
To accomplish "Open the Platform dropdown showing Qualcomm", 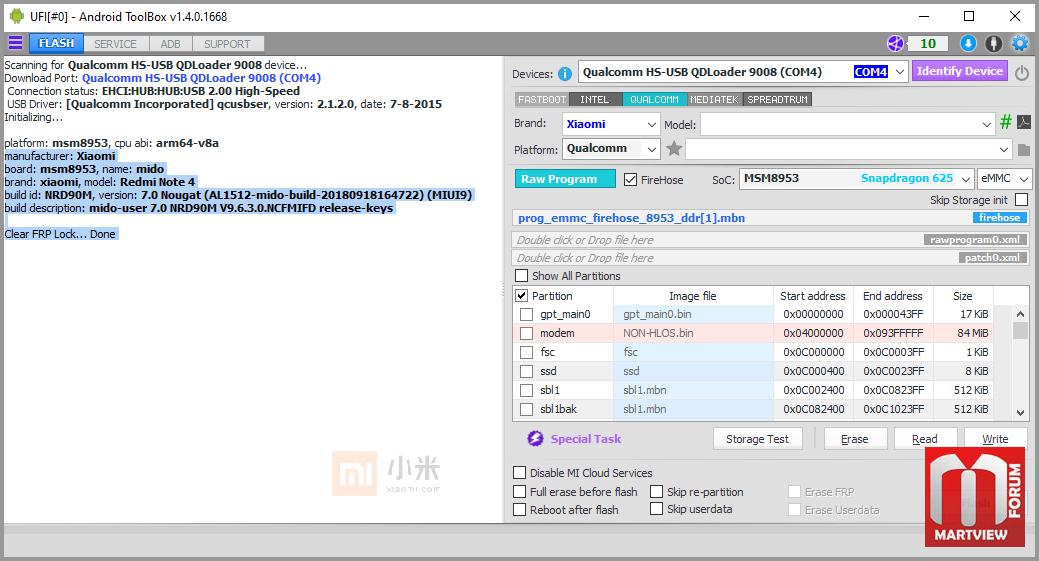I will [651, 149].
